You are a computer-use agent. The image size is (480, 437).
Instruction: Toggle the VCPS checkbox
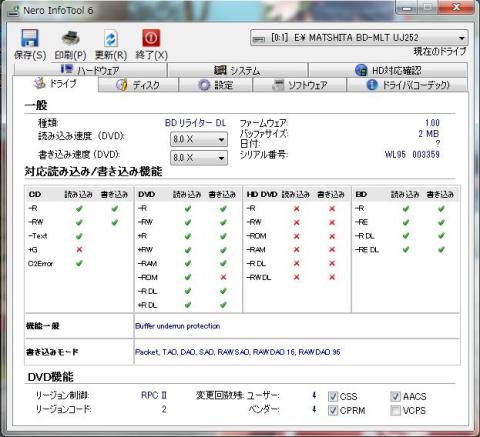pyautogui.click(x=395, y=410)
